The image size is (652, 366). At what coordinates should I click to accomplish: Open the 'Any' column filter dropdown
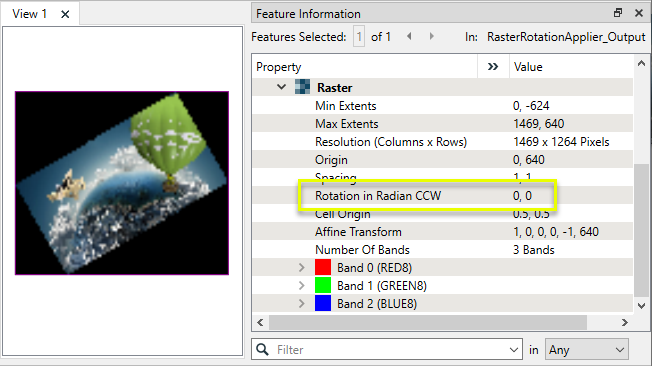click(x=586, y=349)
